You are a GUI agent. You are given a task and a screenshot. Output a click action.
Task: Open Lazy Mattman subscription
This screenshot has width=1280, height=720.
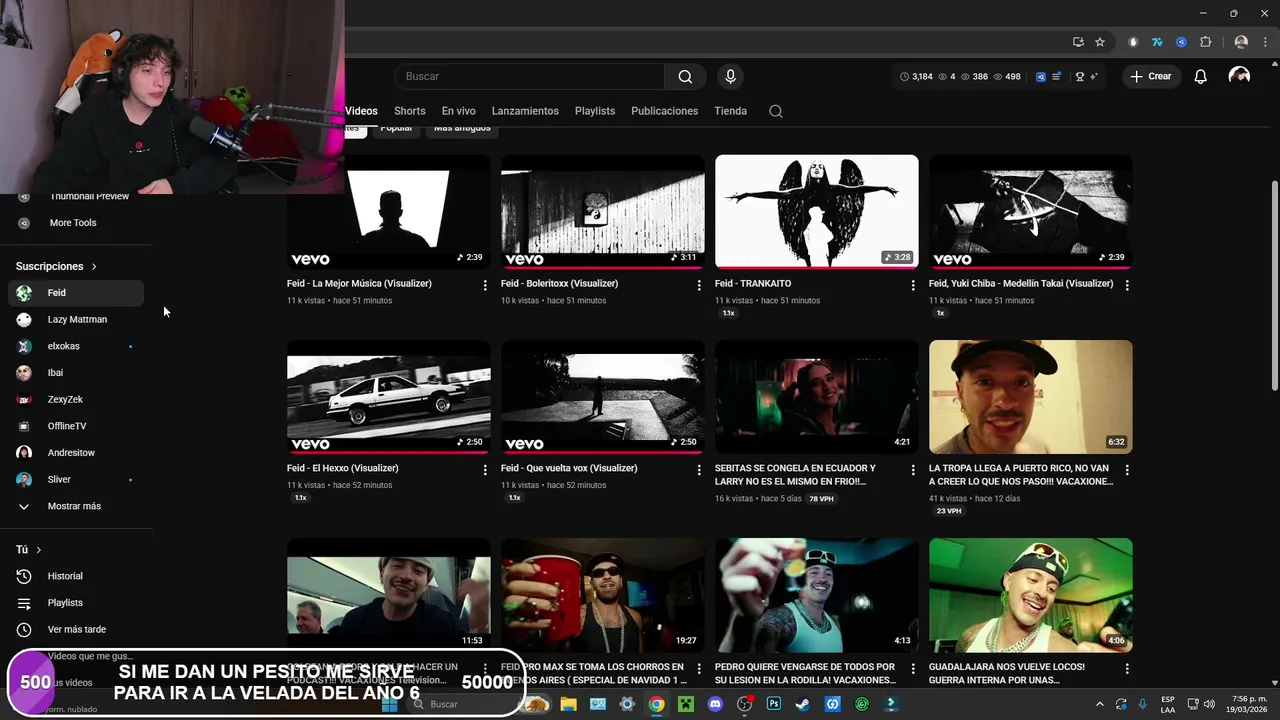[x=75, y=320]
